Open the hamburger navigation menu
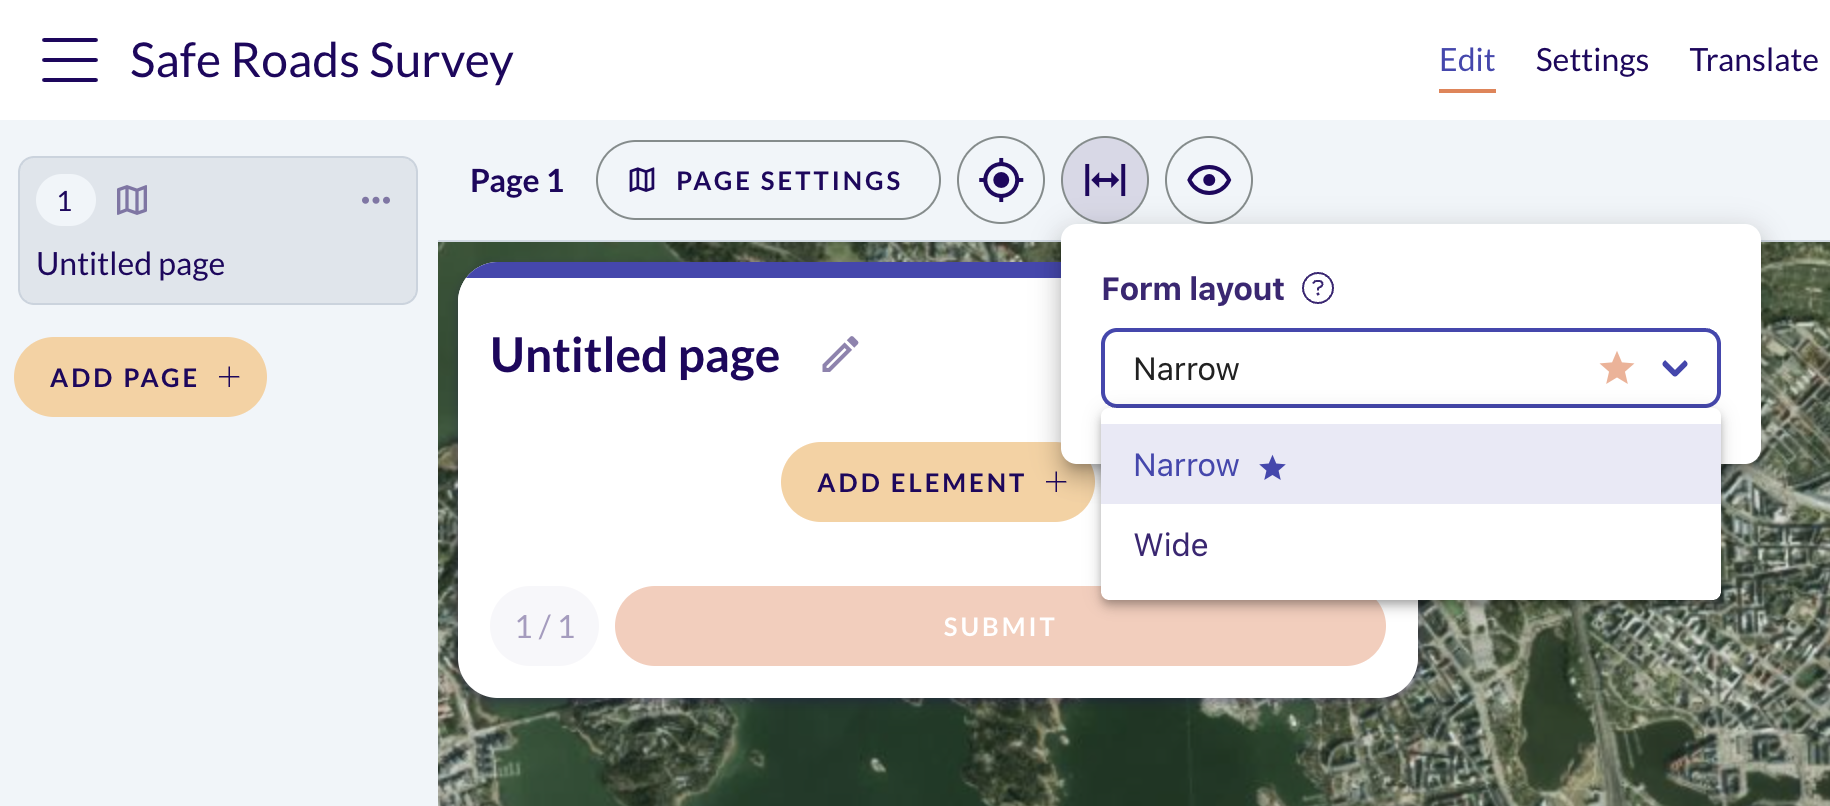This screenshot has height=806, width=1830. click(70, 60)
